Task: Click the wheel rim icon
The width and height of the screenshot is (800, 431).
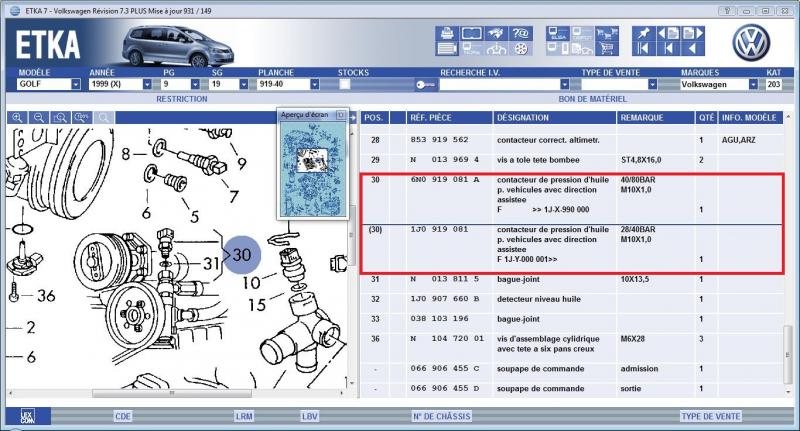Action: tap(520, 49)
